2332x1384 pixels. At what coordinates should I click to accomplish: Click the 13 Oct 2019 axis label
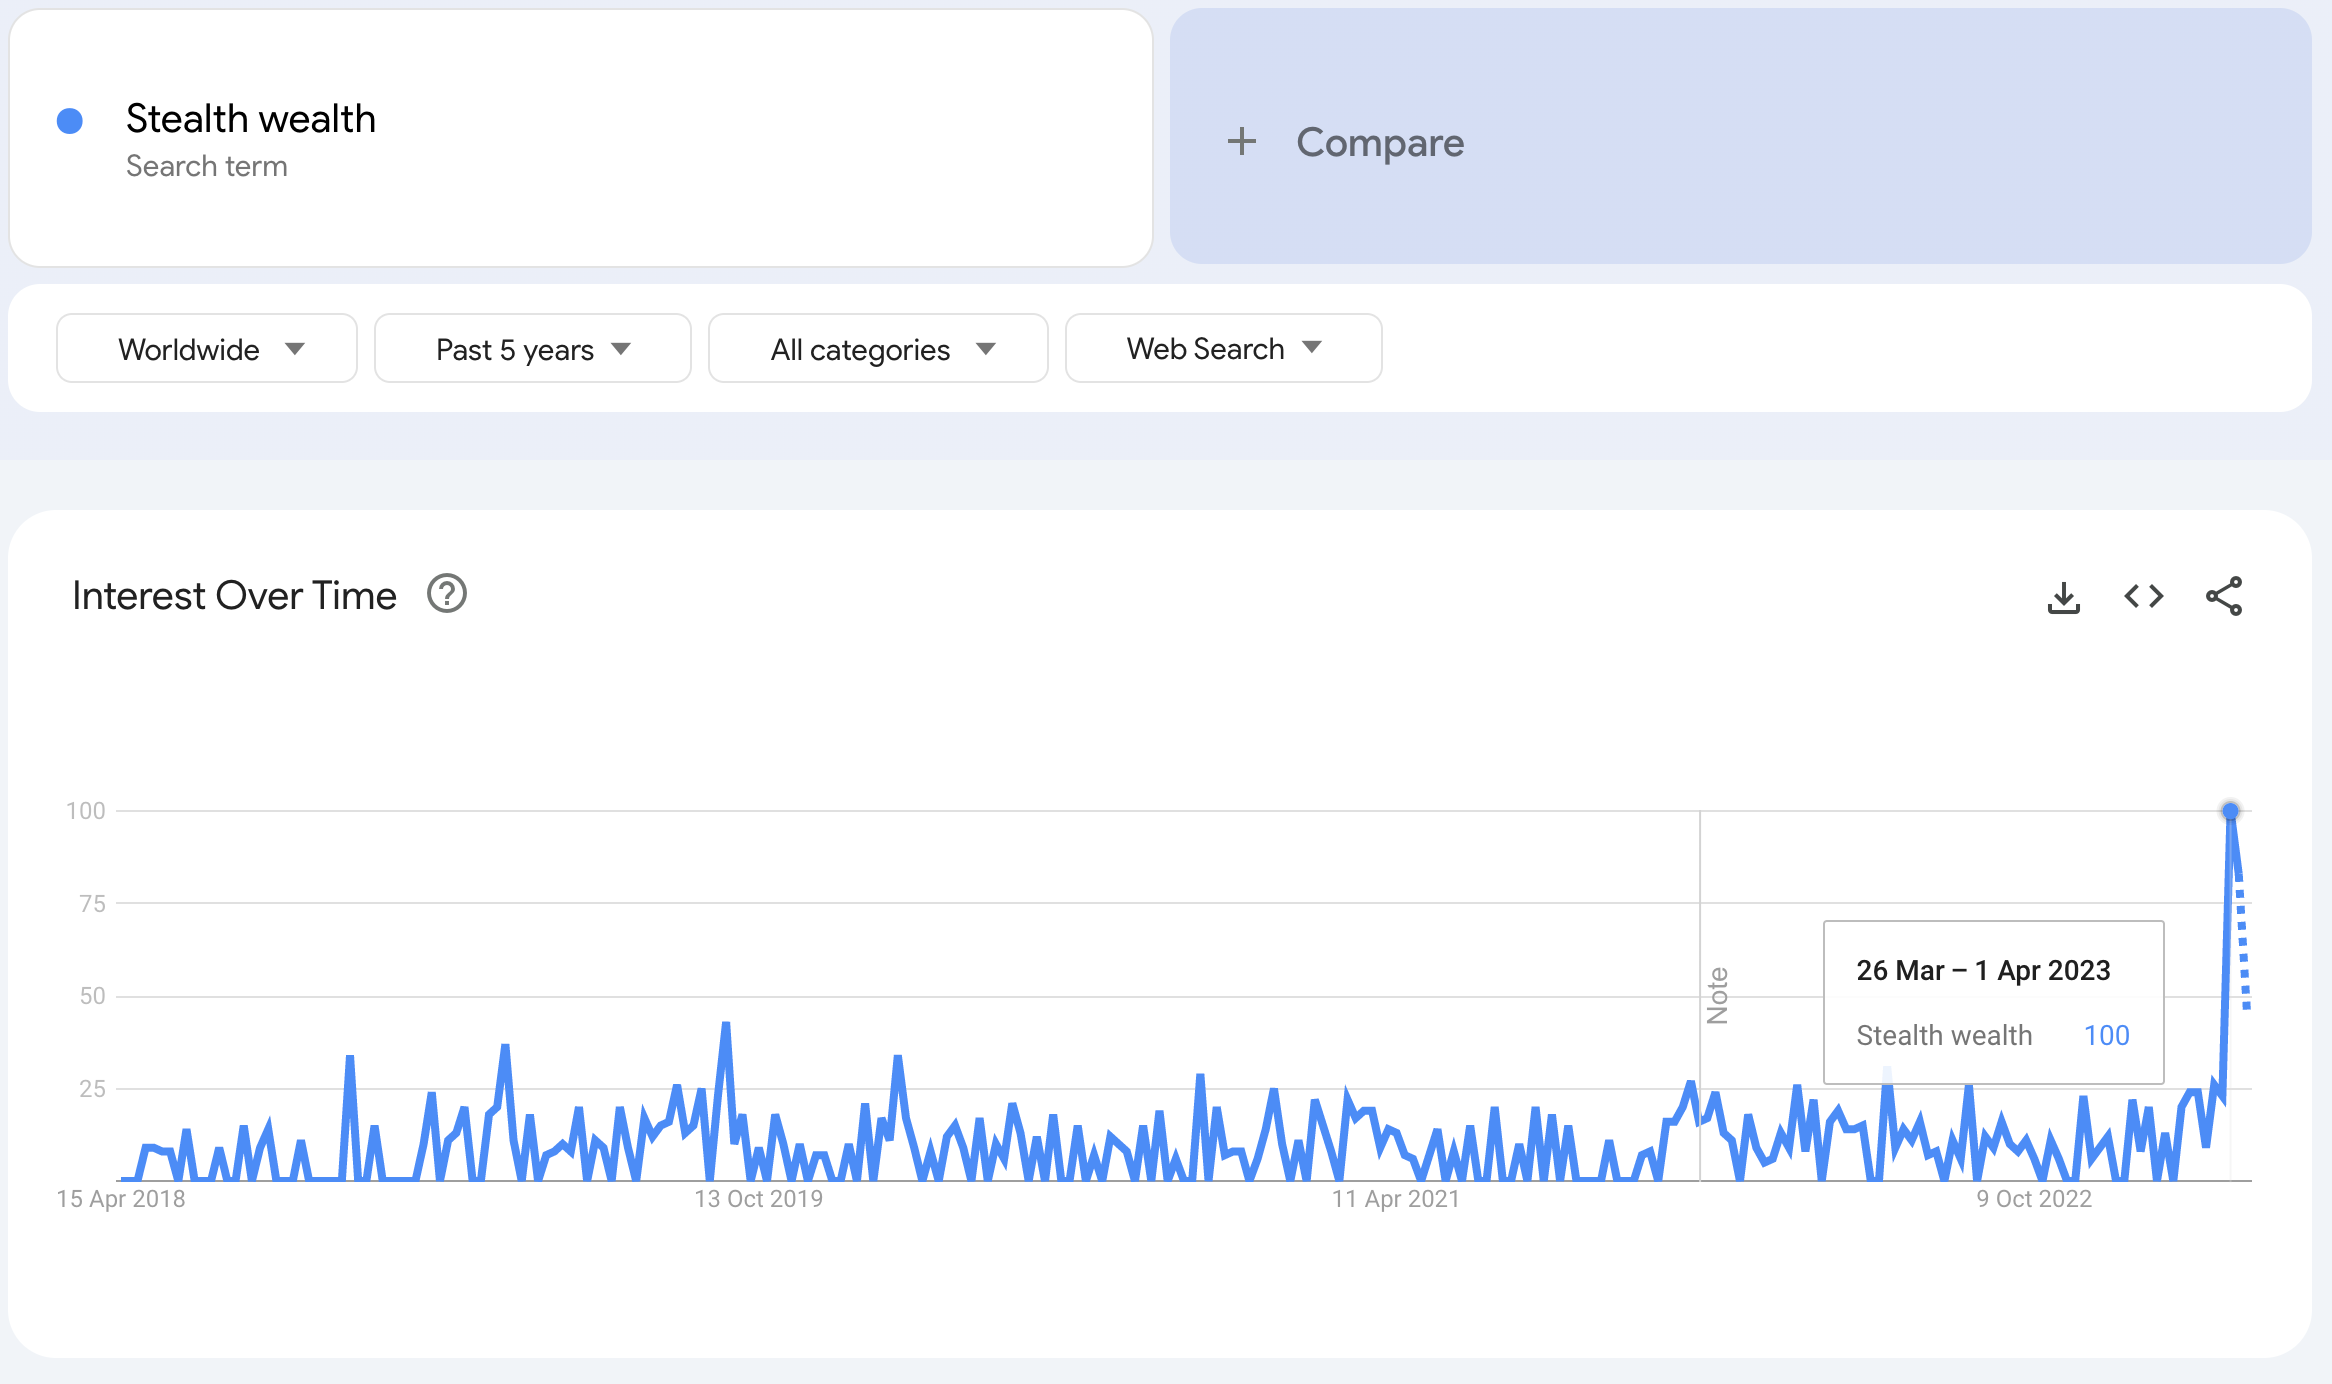pyautogui.click(x=758, y=1199)
